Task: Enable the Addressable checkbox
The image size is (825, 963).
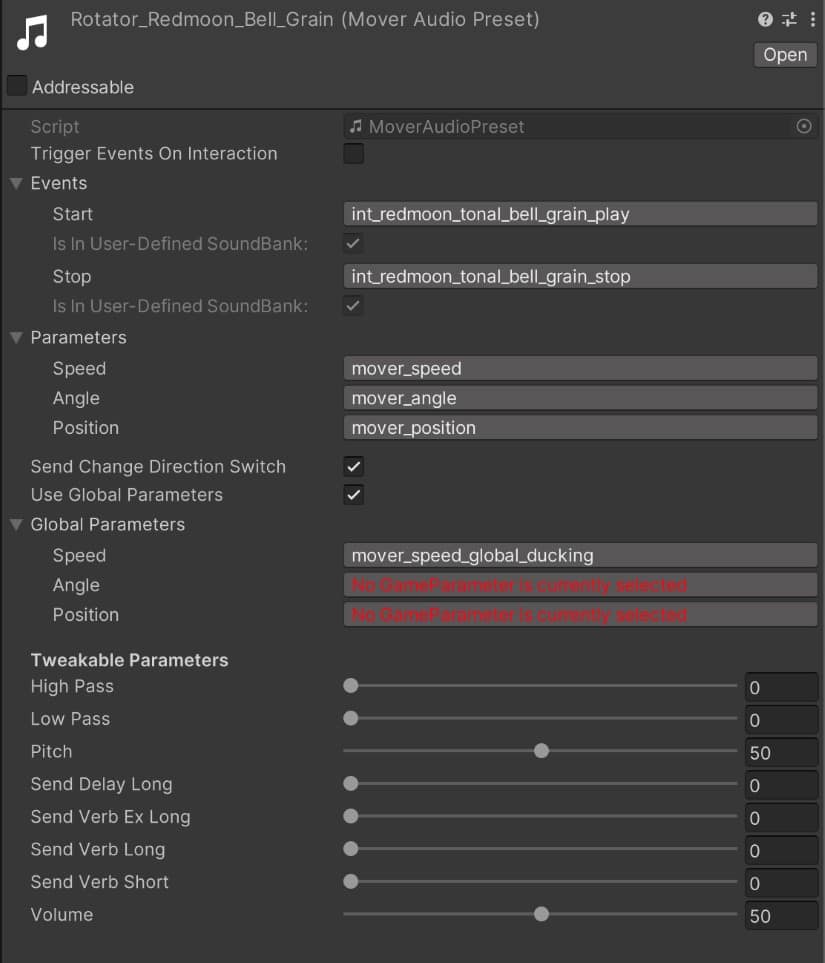Action: point(17,86)
